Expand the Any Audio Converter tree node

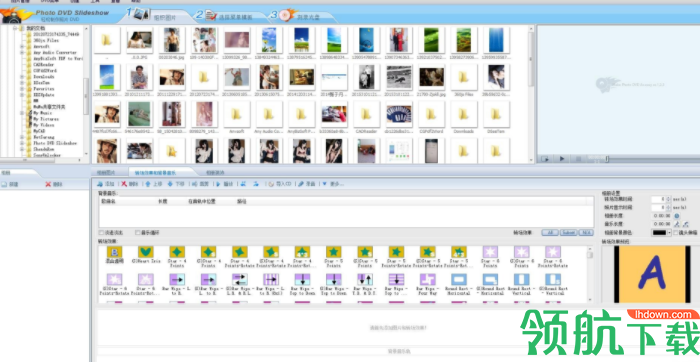coord(22,53)
